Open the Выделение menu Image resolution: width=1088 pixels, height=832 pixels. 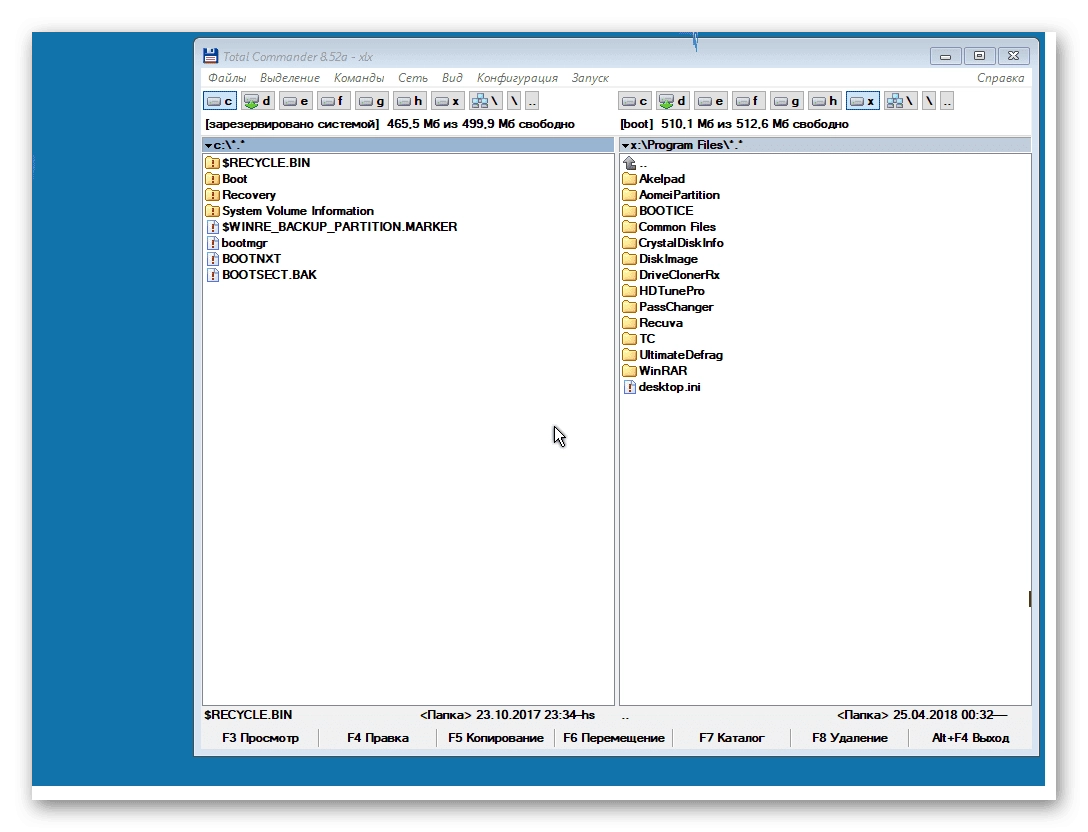coord(290,78)
